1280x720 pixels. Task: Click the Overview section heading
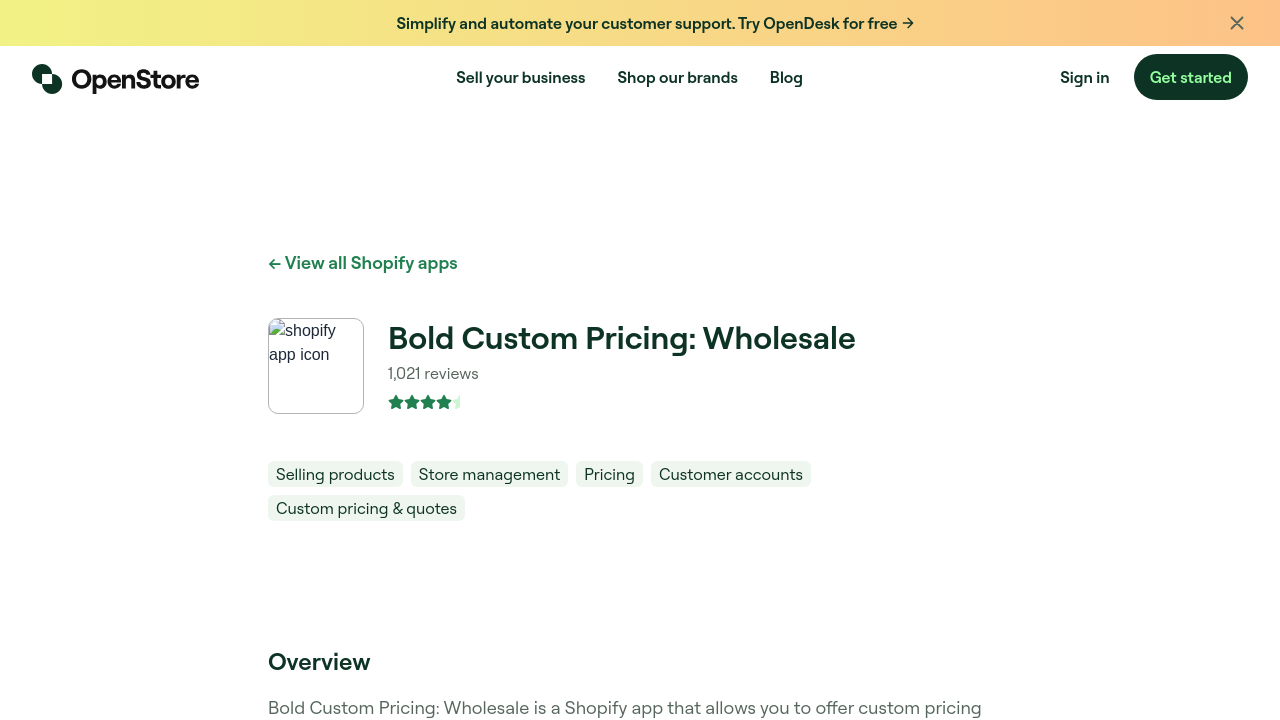(x=319, y=662)
